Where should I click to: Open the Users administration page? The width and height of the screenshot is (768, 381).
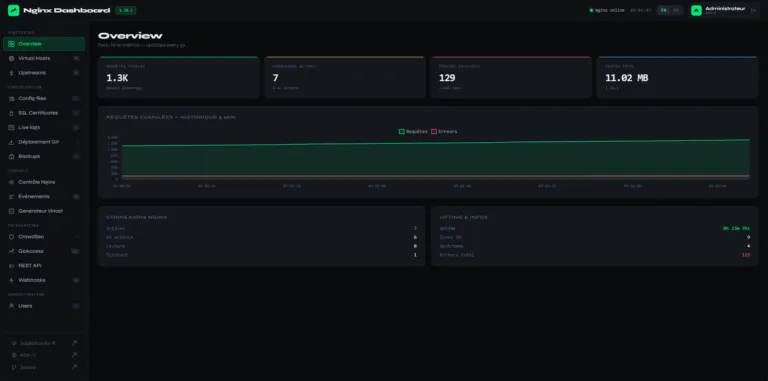pyautogui.click(x=44, y=306)
